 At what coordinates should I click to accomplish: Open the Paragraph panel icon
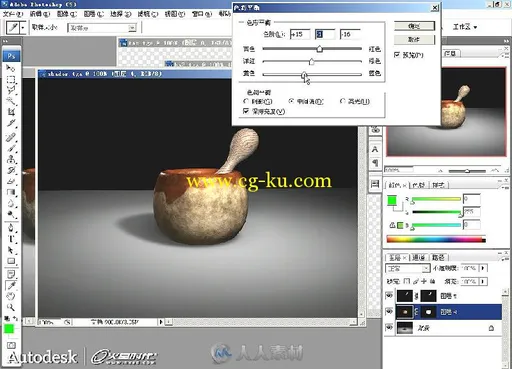(x=375, y=163)
